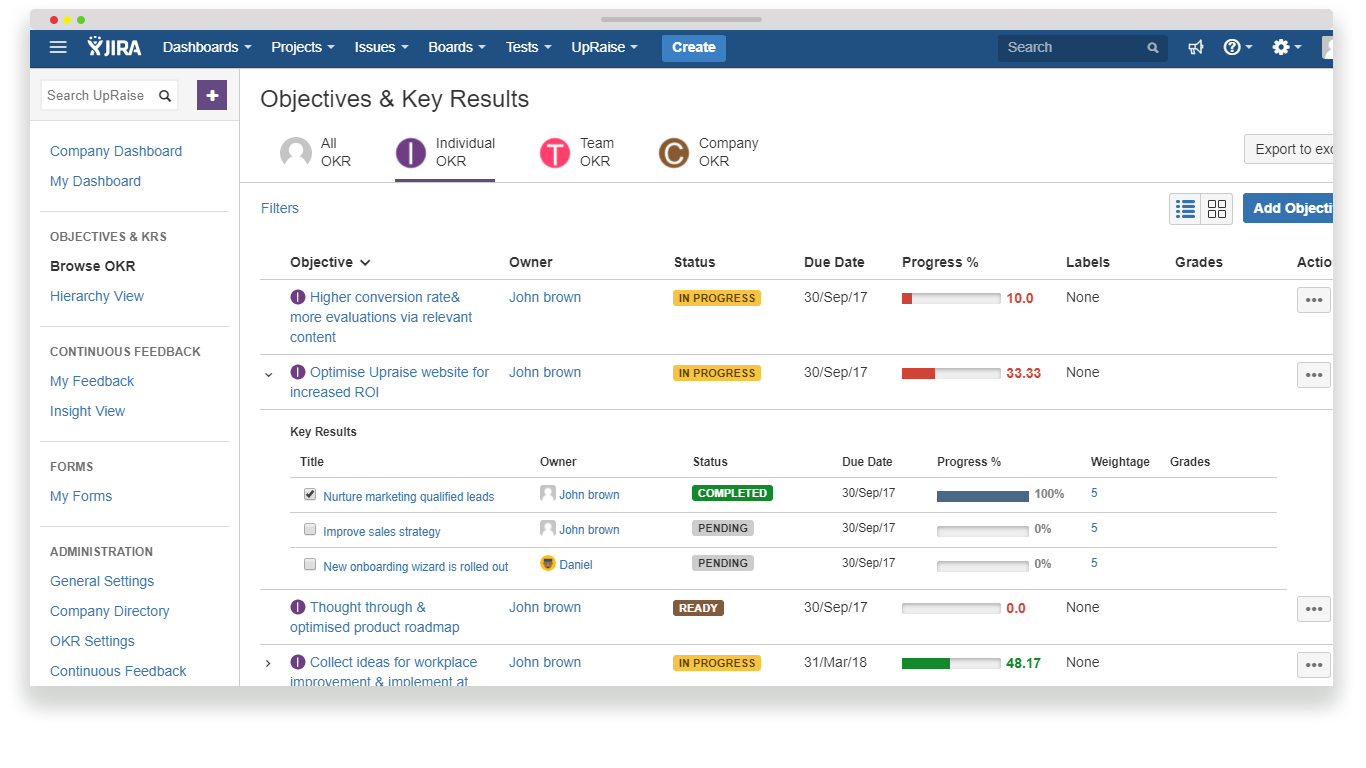Screen dimensions: 1366x768
Task: Open JIRA settings gear menu
Action: [1281, 47]
